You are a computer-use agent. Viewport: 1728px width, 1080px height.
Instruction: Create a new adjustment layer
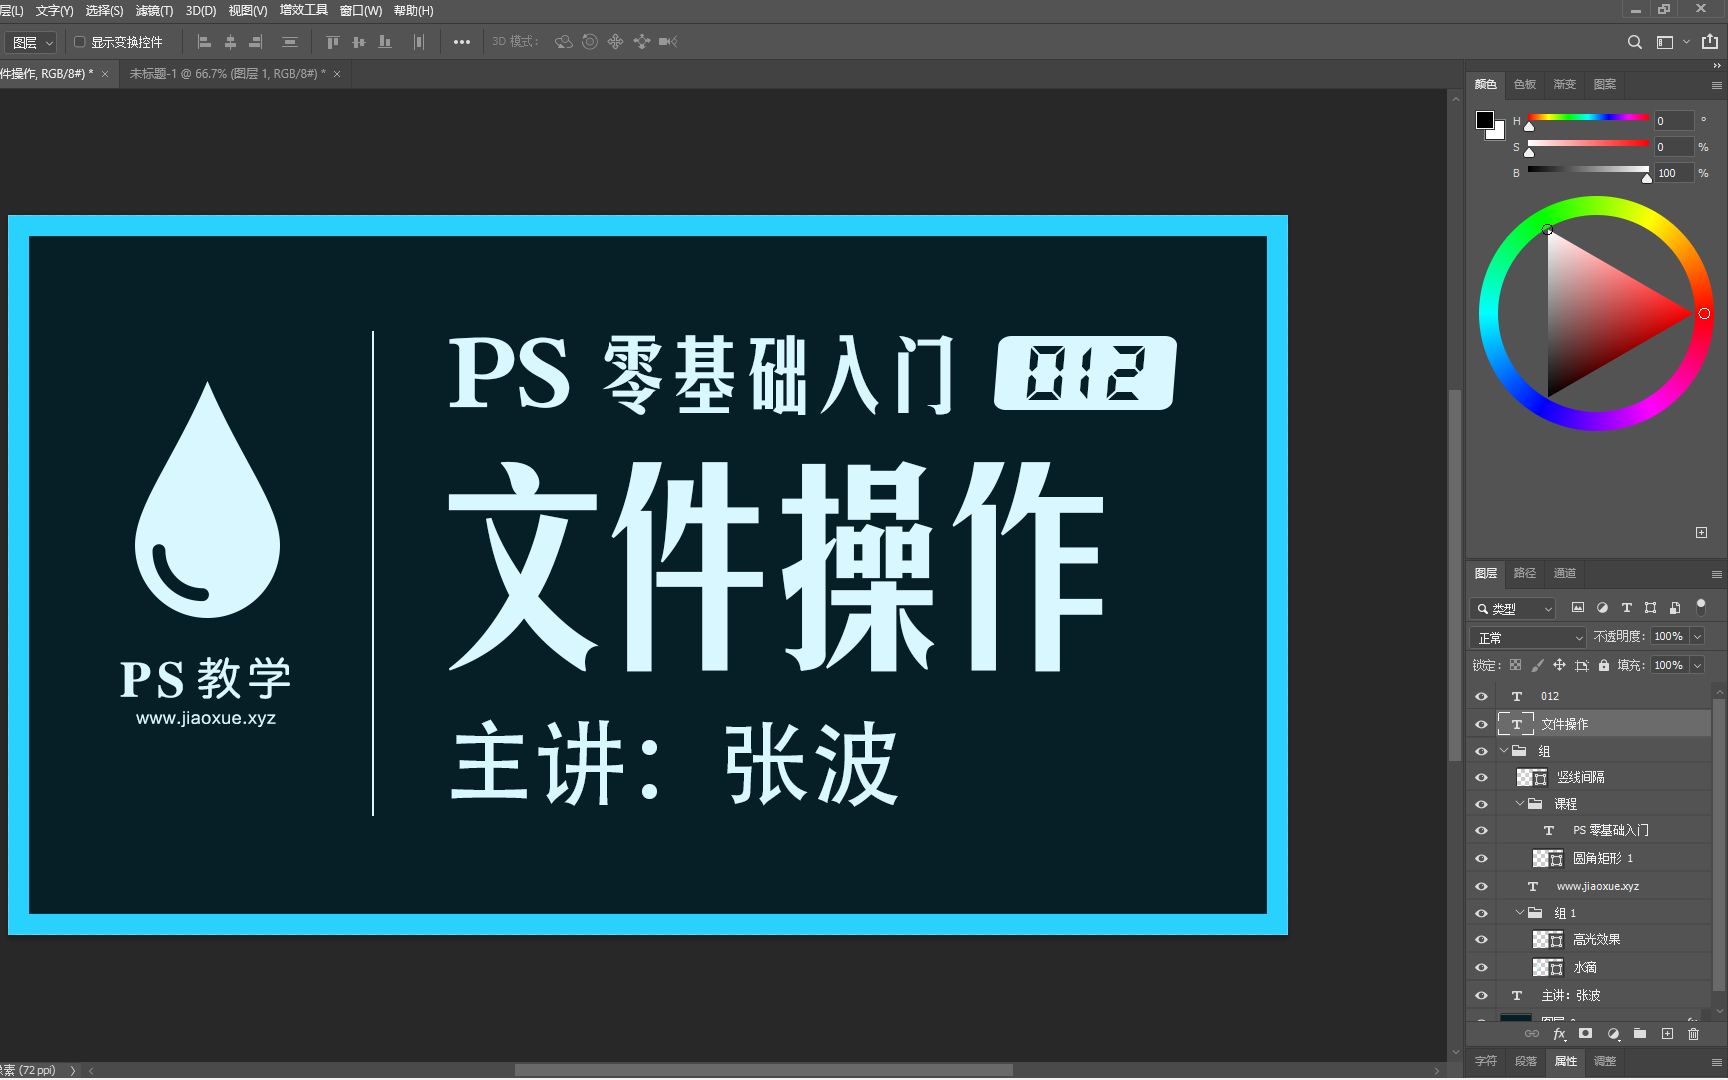tap(1612, 1035)
